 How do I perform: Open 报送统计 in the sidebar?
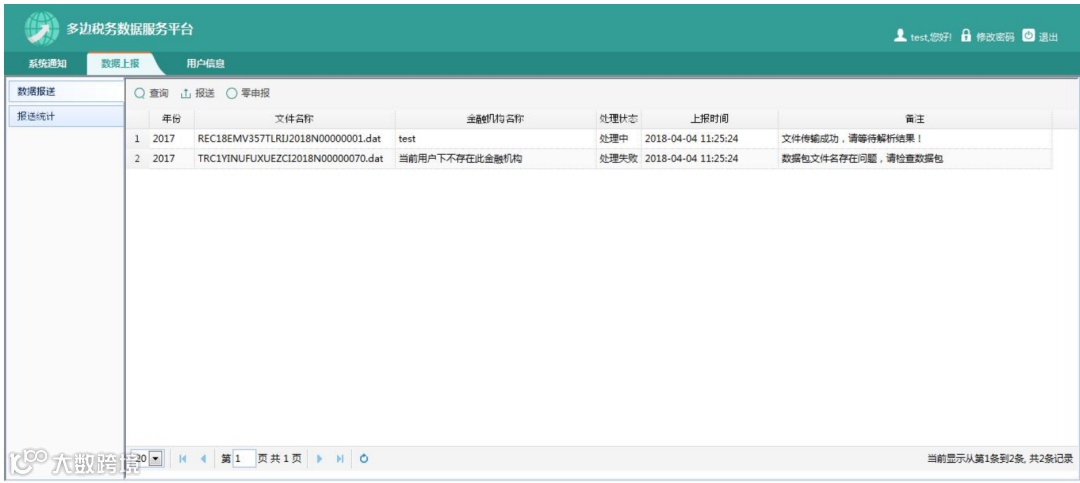point(65,116)
